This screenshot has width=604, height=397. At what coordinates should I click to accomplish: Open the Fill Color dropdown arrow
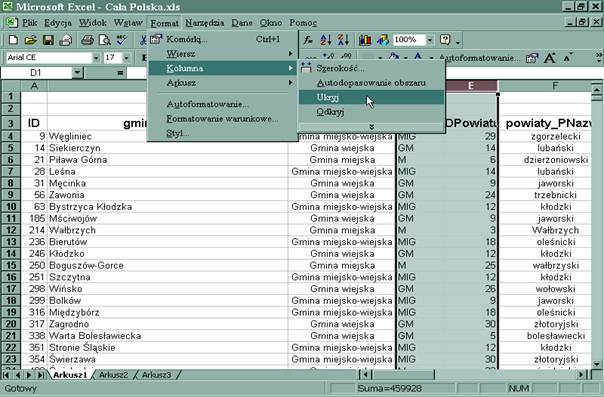pos(406,58)
